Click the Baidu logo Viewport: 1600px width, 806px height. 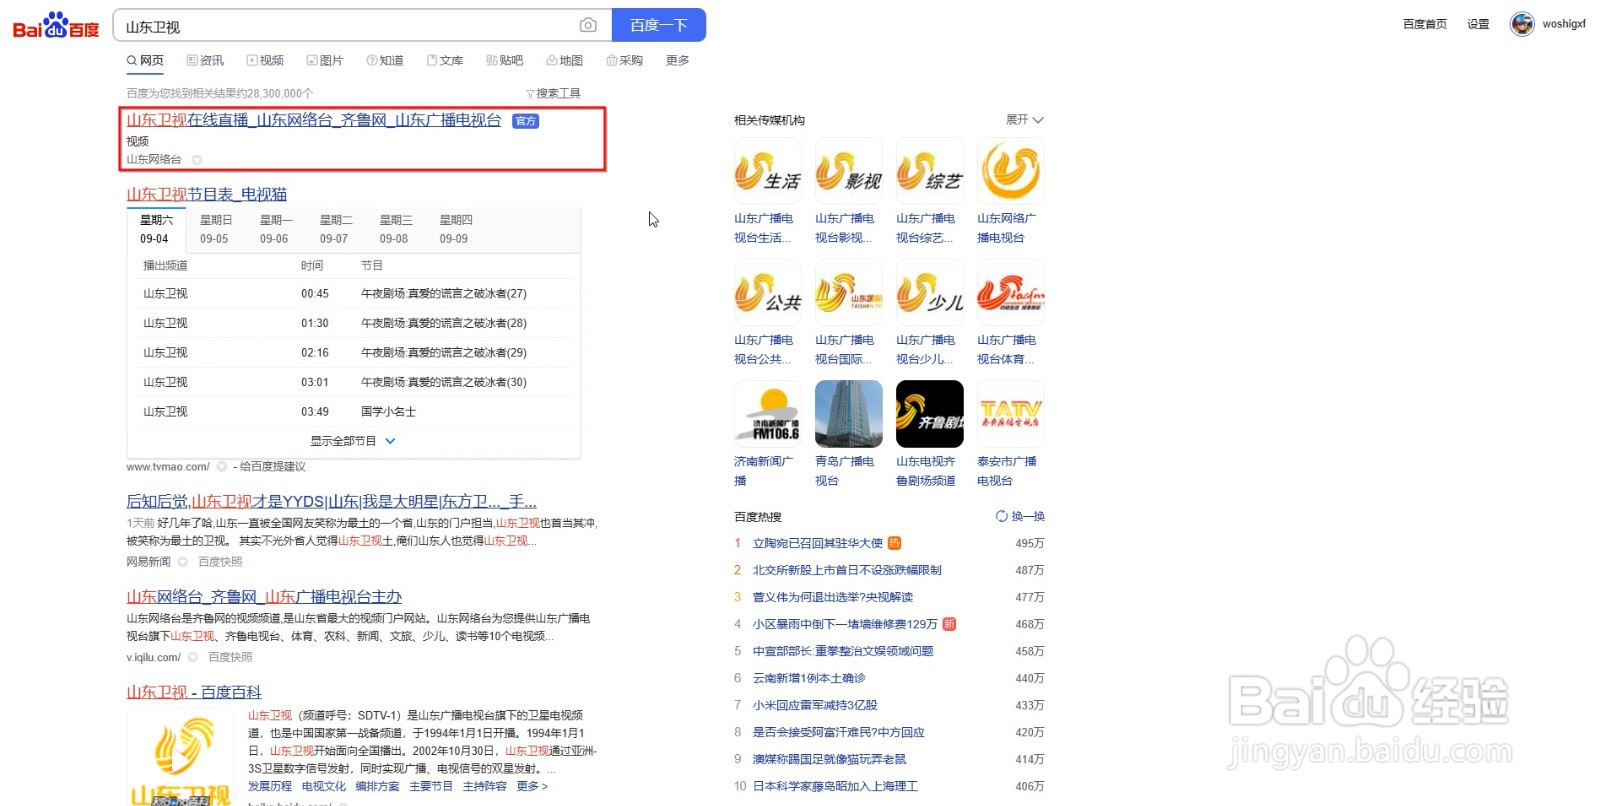pos(56,25)
